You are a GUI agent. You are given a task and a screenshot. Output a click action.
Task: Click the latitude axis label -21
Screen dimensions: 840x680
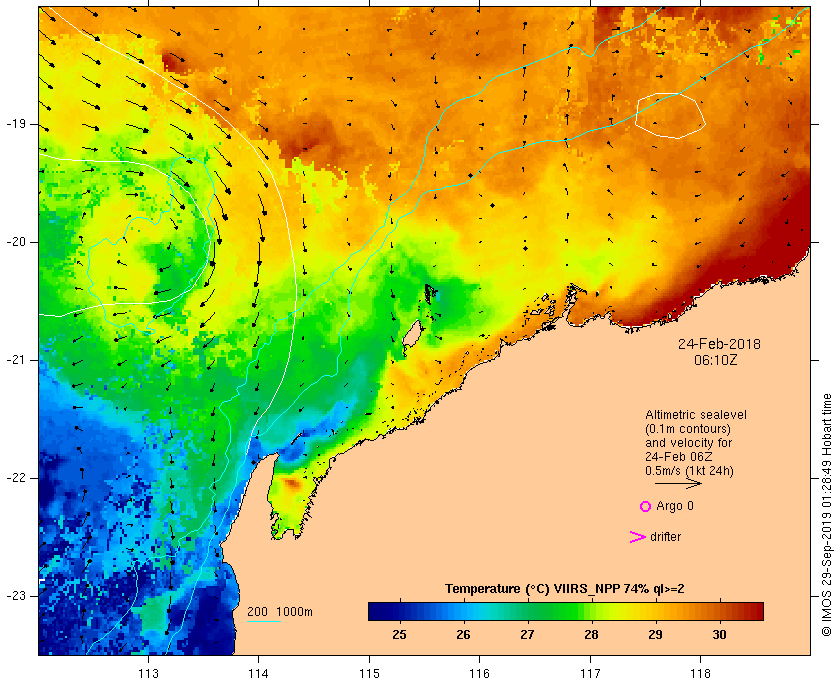pyautogui.click(x=16, y=360)
